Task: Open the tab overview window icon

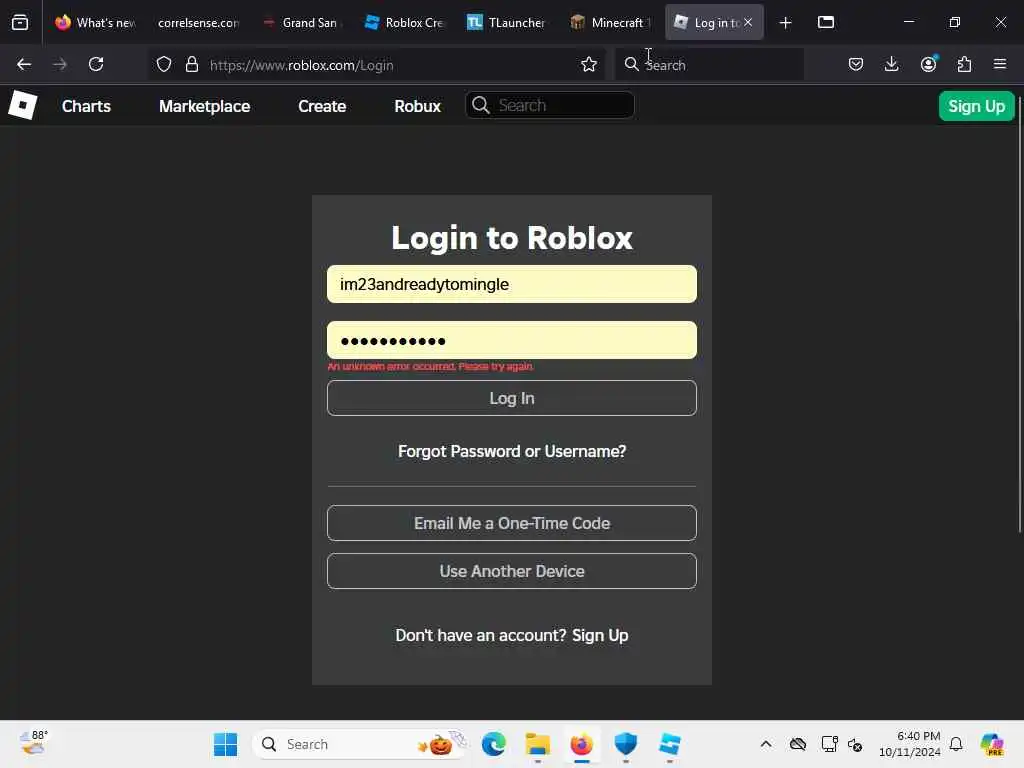Action: click(826, 23)
